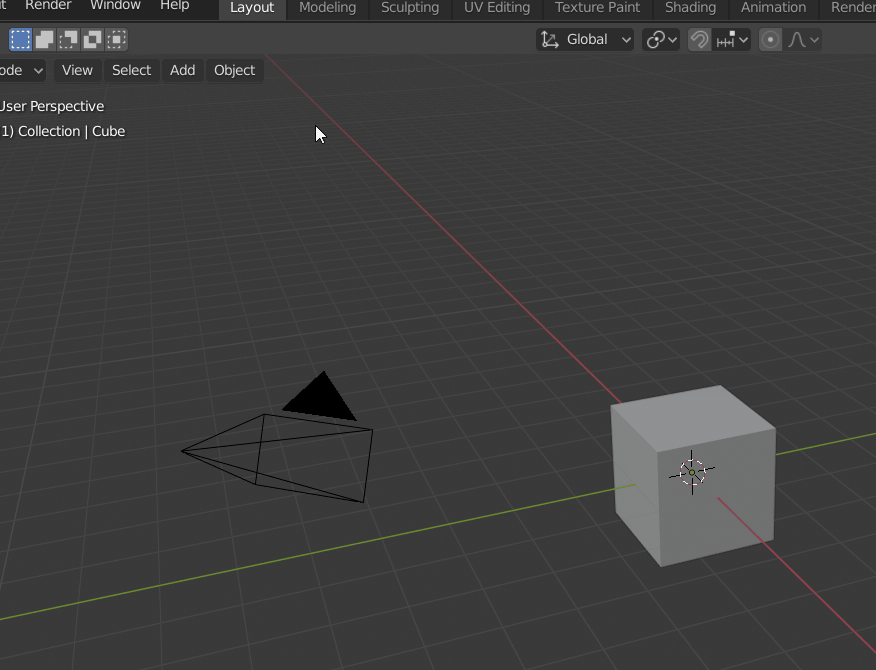This screenshot has height=670, width=876.
Task: Switch to the Modeling workspace tab
Action: 327,8
